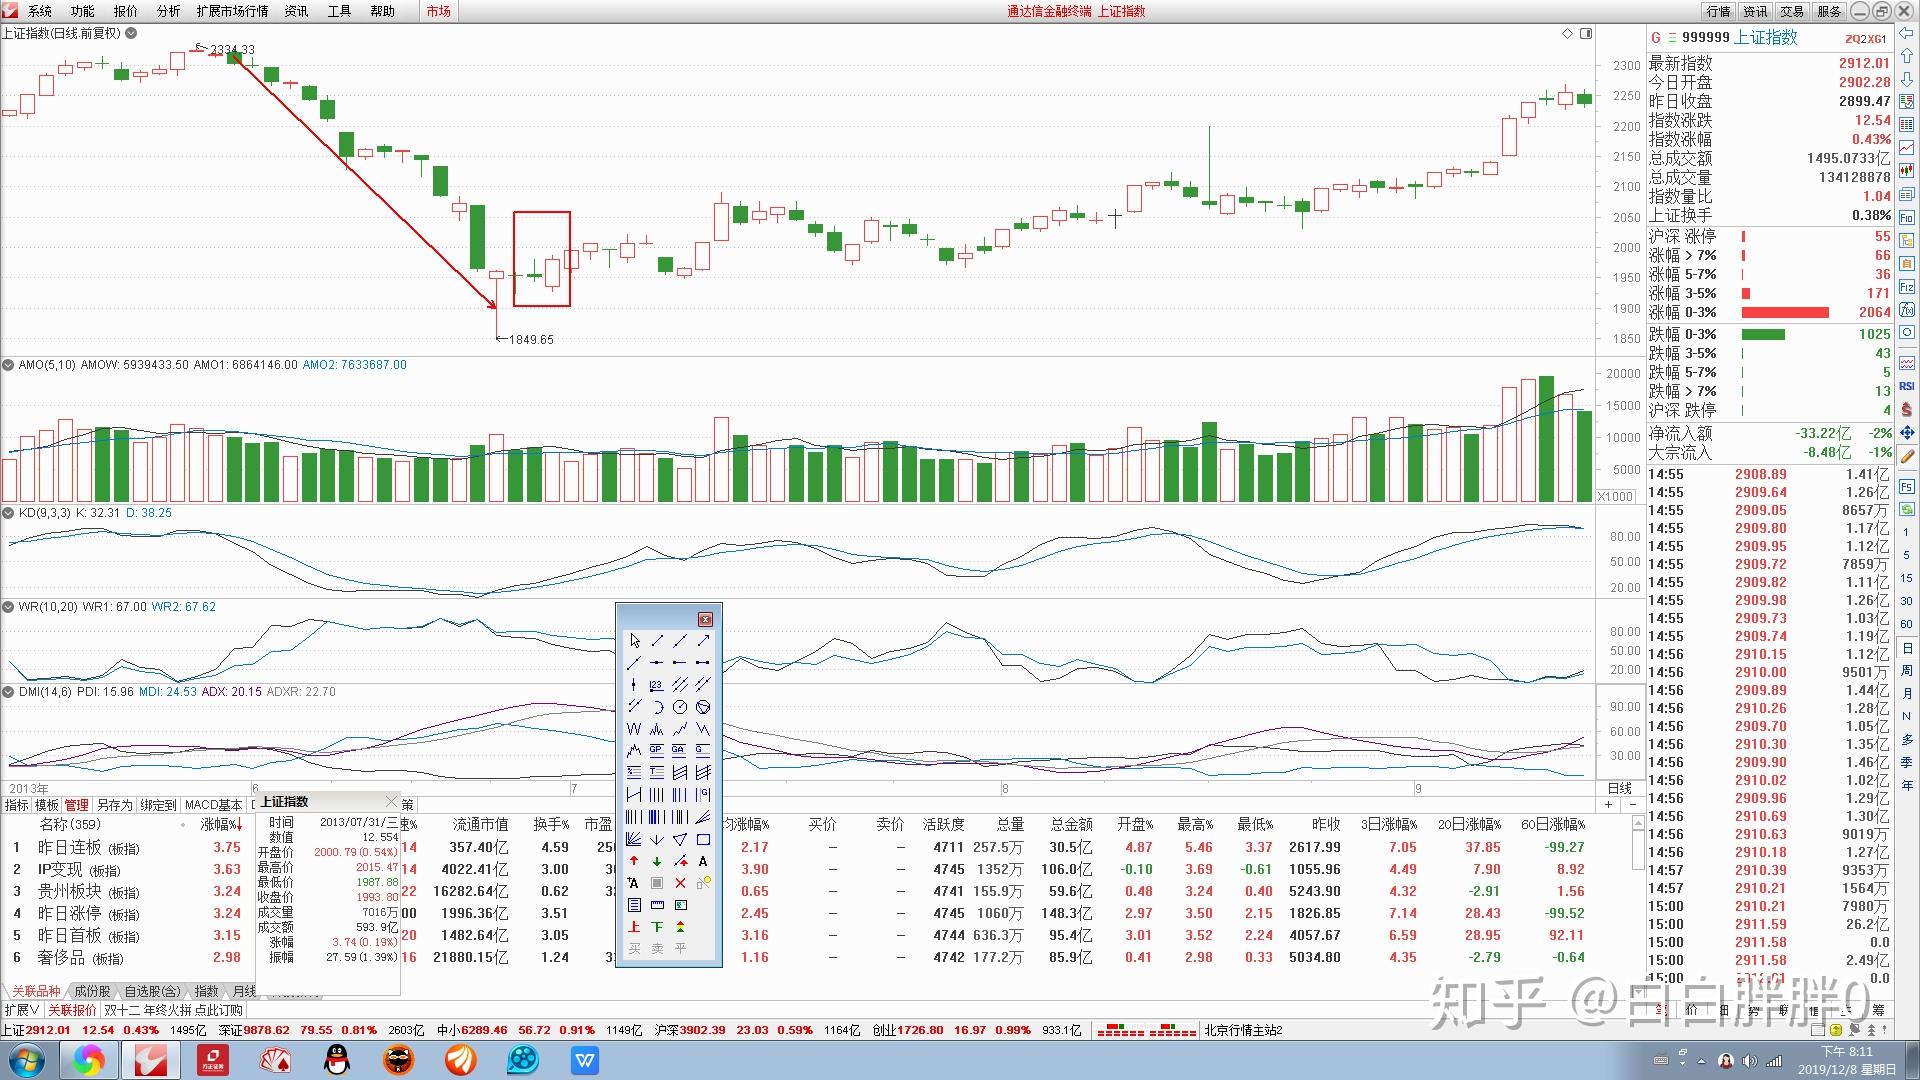Place a green down-arrow marker

point(656,861)
